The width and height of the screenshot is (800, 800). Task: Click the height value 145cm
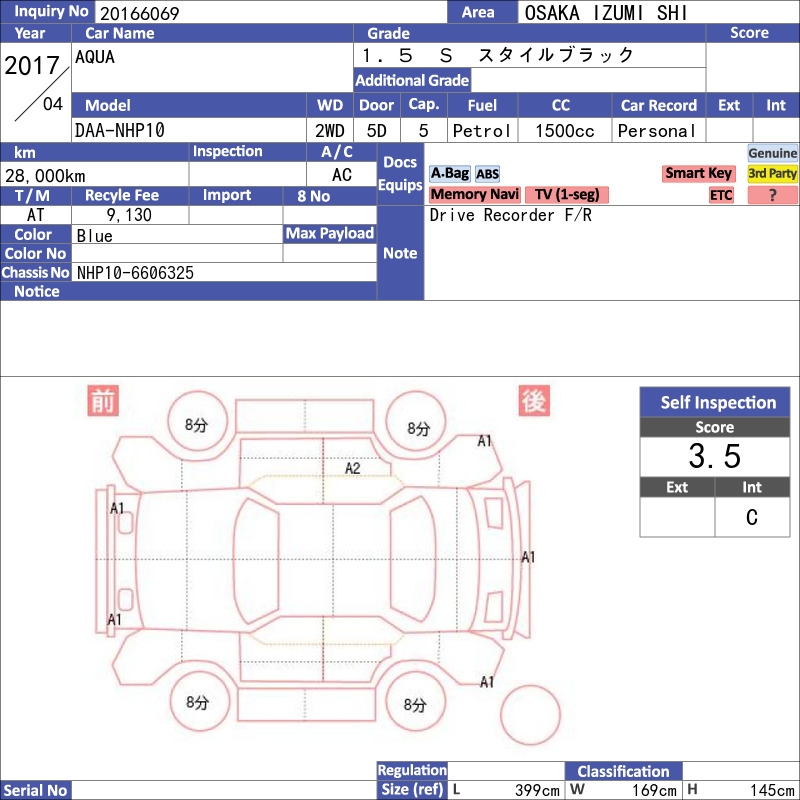point(772,790)
